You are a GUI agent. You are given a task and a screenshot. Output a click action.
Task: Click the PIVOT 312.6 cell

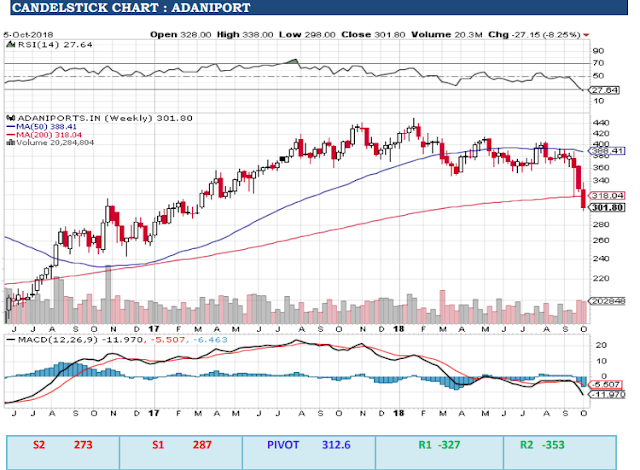coord(309,452)
